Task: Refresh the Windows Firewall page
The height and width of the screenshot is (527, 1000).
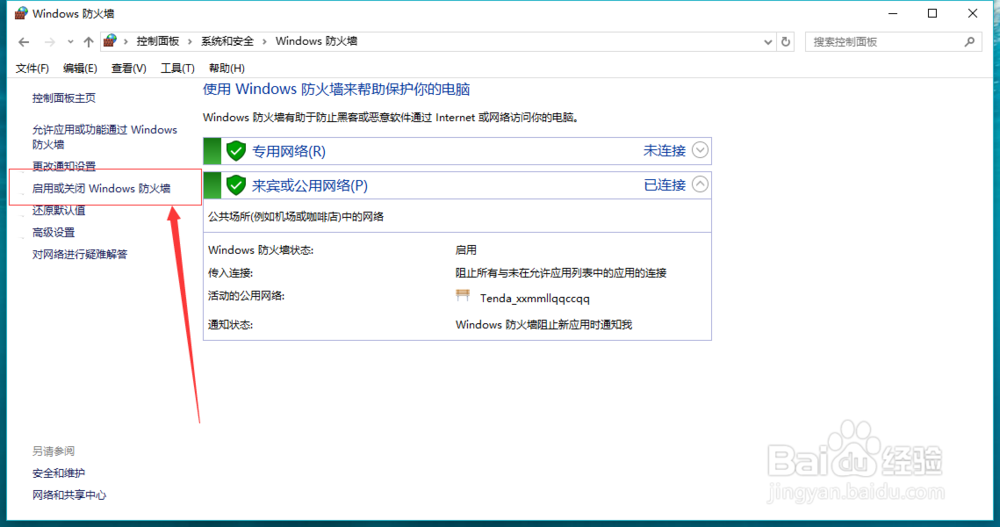Action: point(786,42)
